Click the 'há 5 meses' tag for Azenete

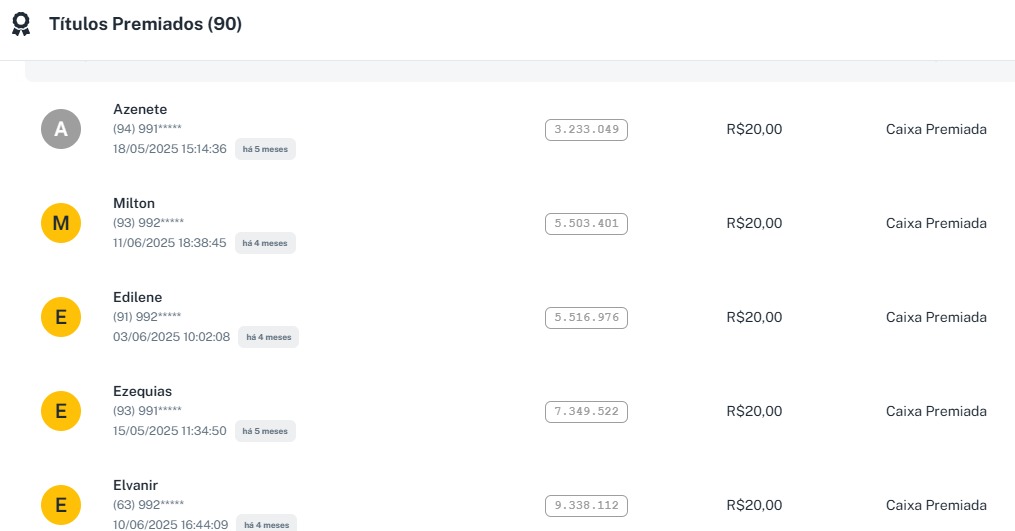265,149
